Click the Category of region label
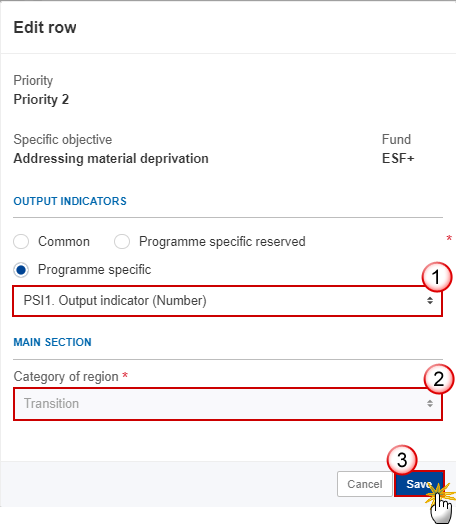The image size is (456, 524). click(66, 377)
